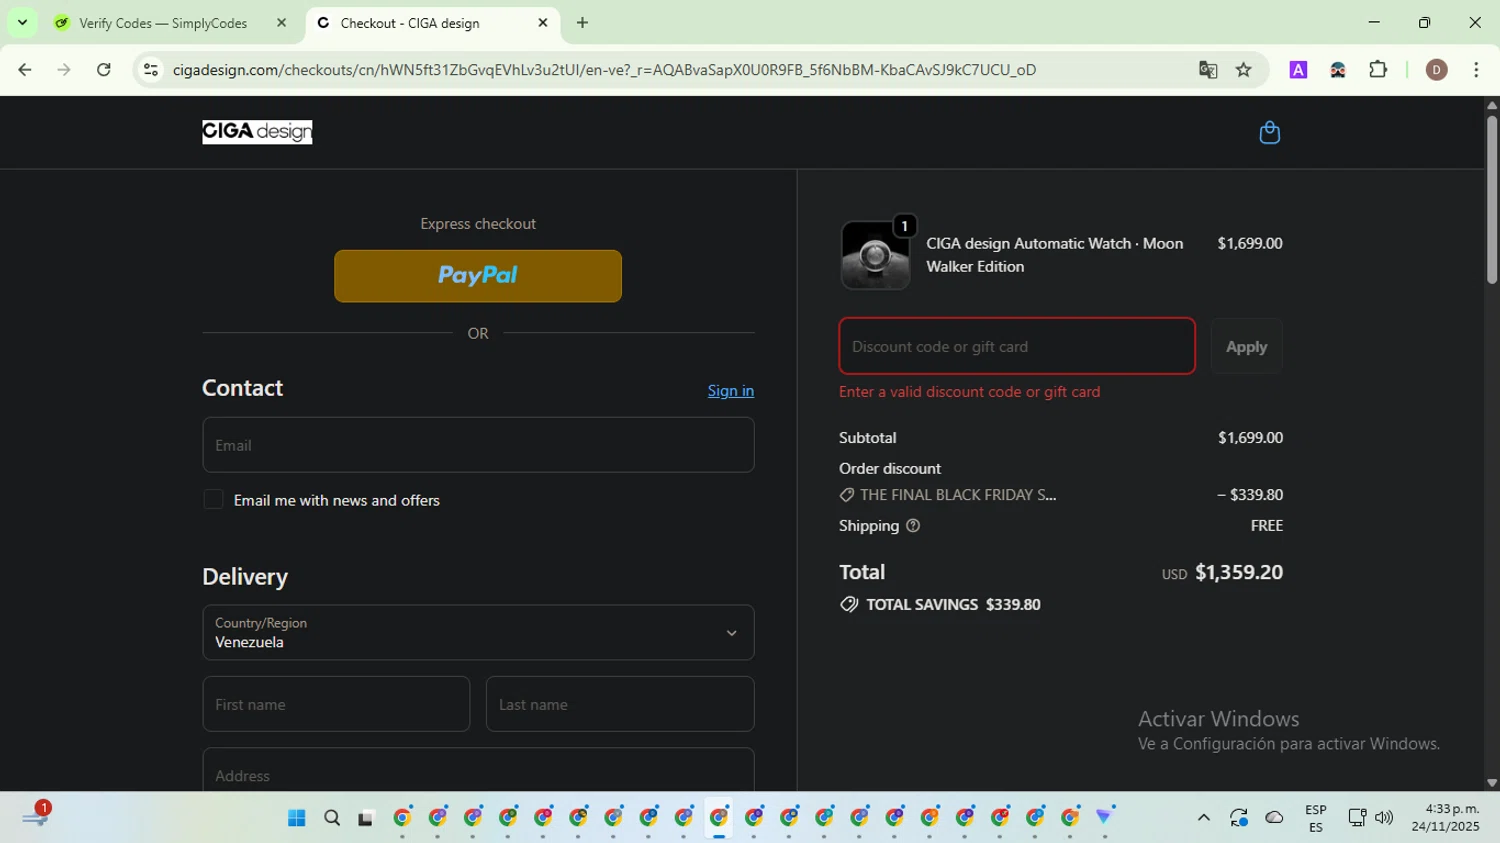Open the purple A extension icon

[1298, 70]
